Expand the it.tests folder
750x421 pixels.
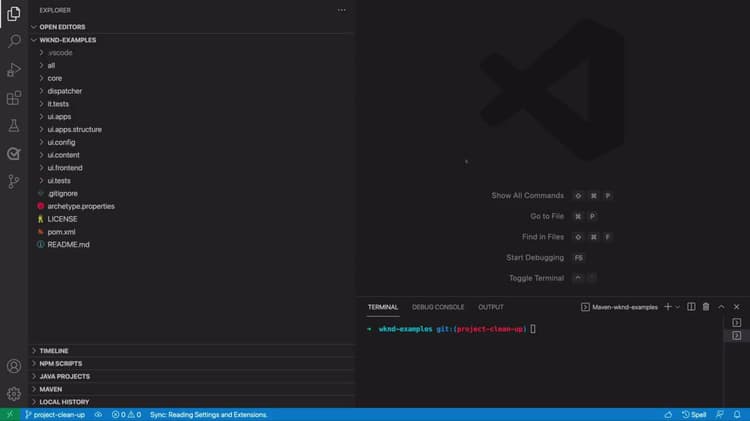[x=191, y=104]
